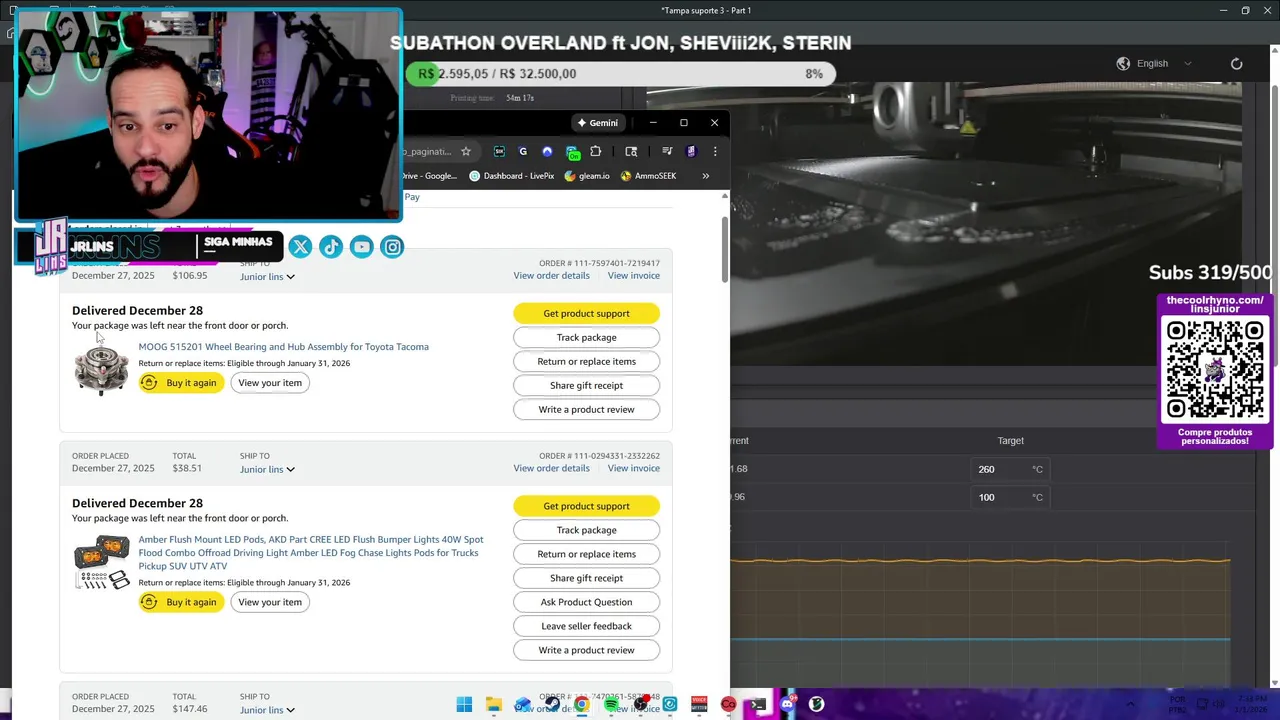Track package for Amber LED pods order
This screenshot has height=720, width=1280.
pyautogui.click(x=586, y=530)
